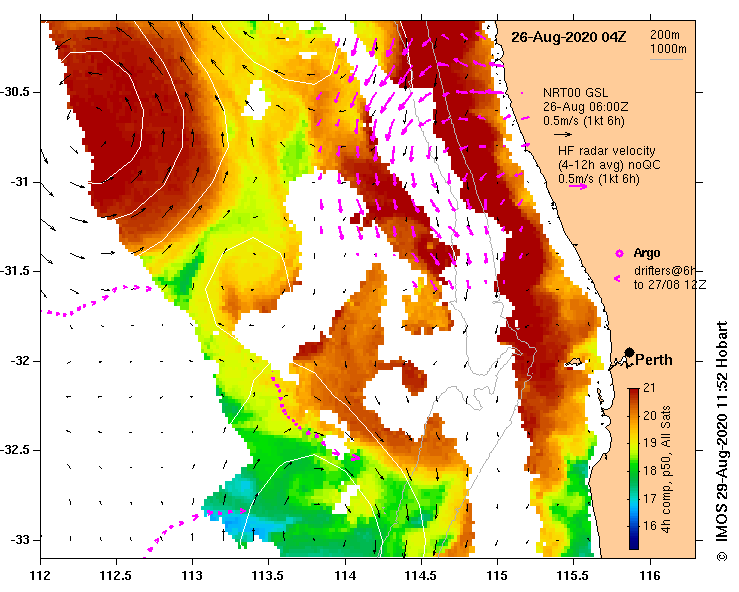Click latitude axis label -30.5
Image resolution: width=739 pixels, height=592 pixels.
tap(15, 92)
